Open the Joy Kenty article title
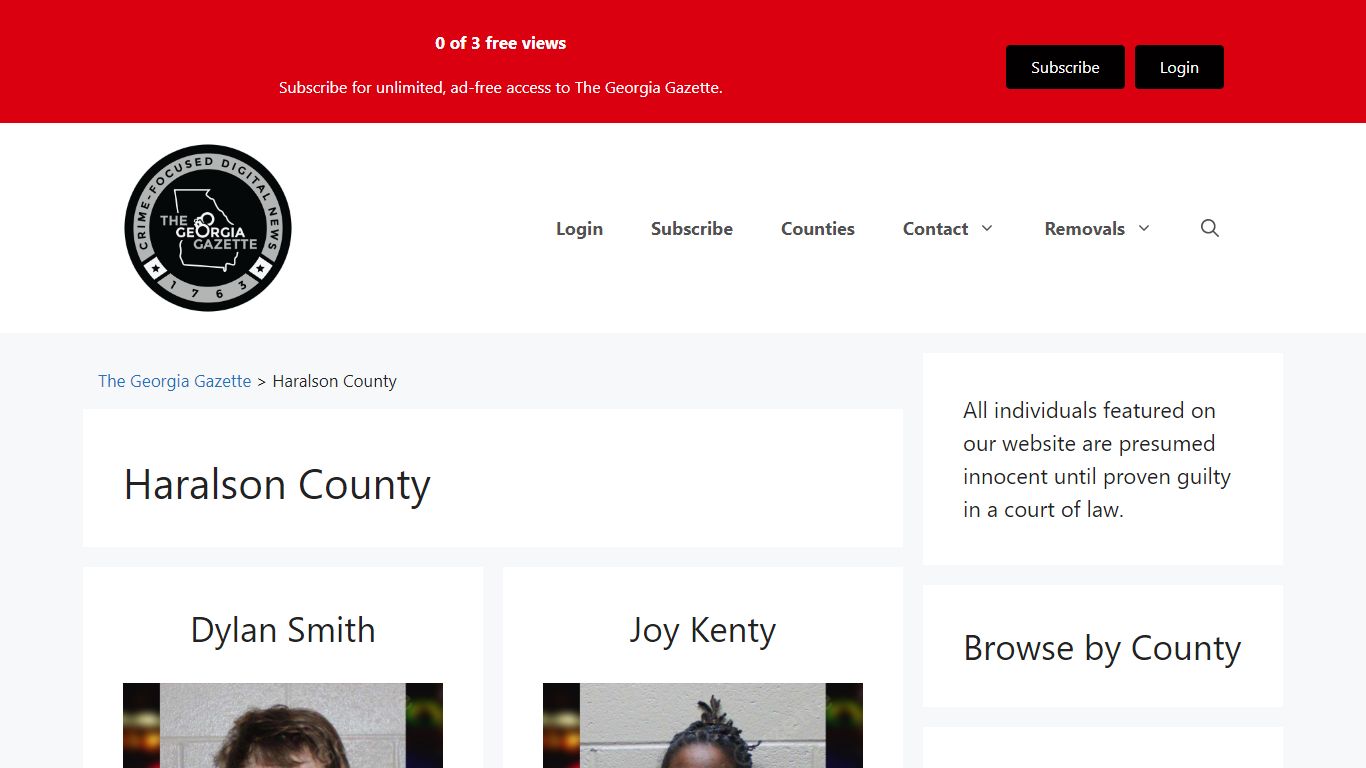Screen dimensions: 1366x768 [703, 630]
